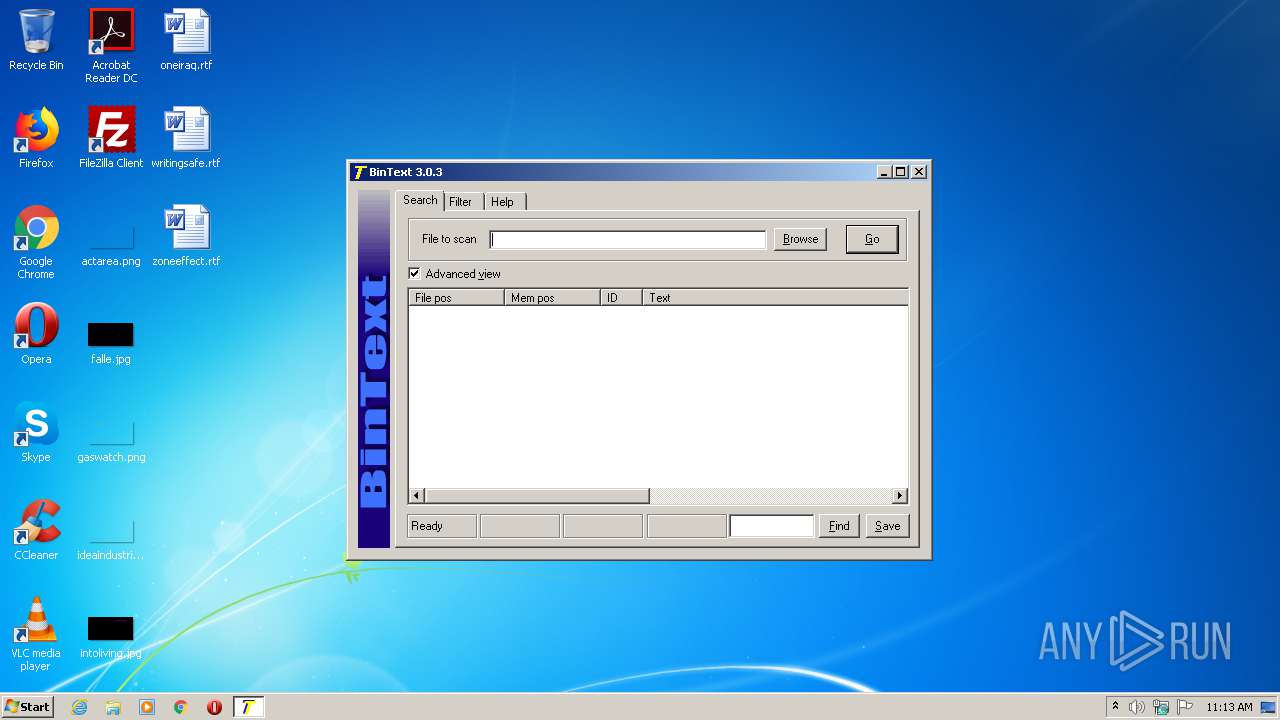The height and width of the screenshot is (720, 1280).
Task: Close the BinText window
Action: coord(919,172)
